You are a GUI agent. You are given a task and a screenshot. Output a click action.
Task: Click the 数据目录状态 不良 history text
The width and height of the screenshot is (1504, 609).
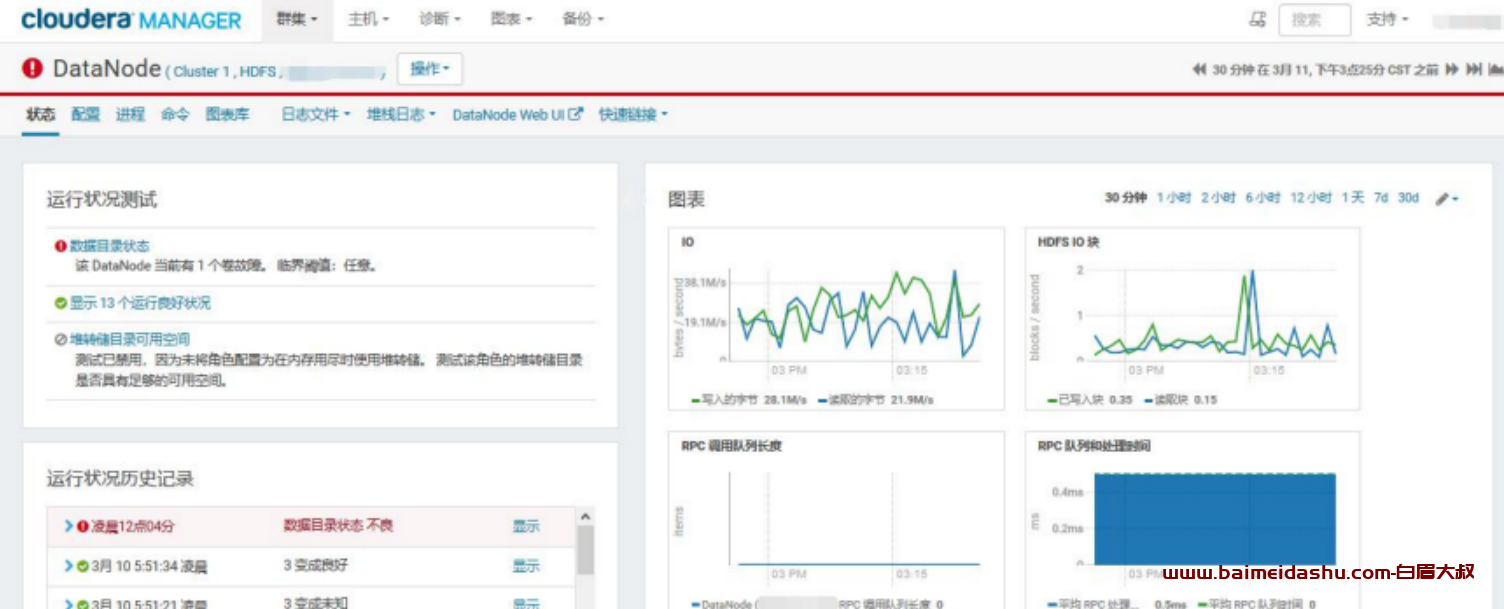pos(338,526)
